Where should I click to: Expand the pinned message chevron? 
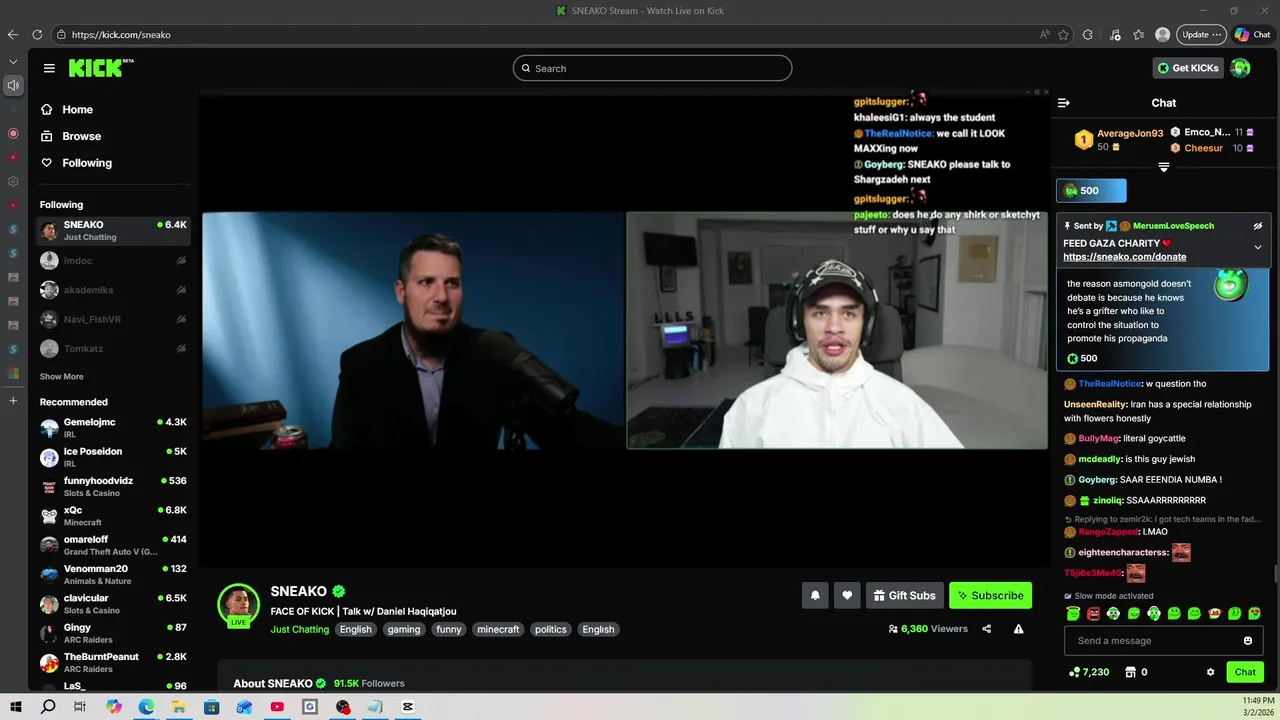(1258, 247)
